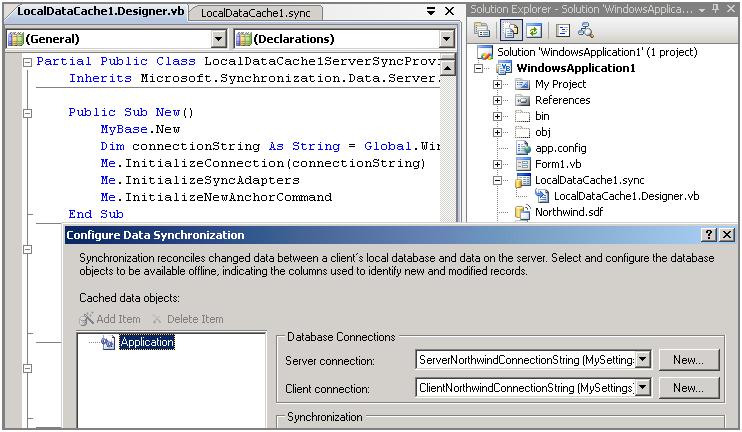Expand the My Project node
This screenshot has height=432, width=742.
pyautogui.click(x=498, y=84)
